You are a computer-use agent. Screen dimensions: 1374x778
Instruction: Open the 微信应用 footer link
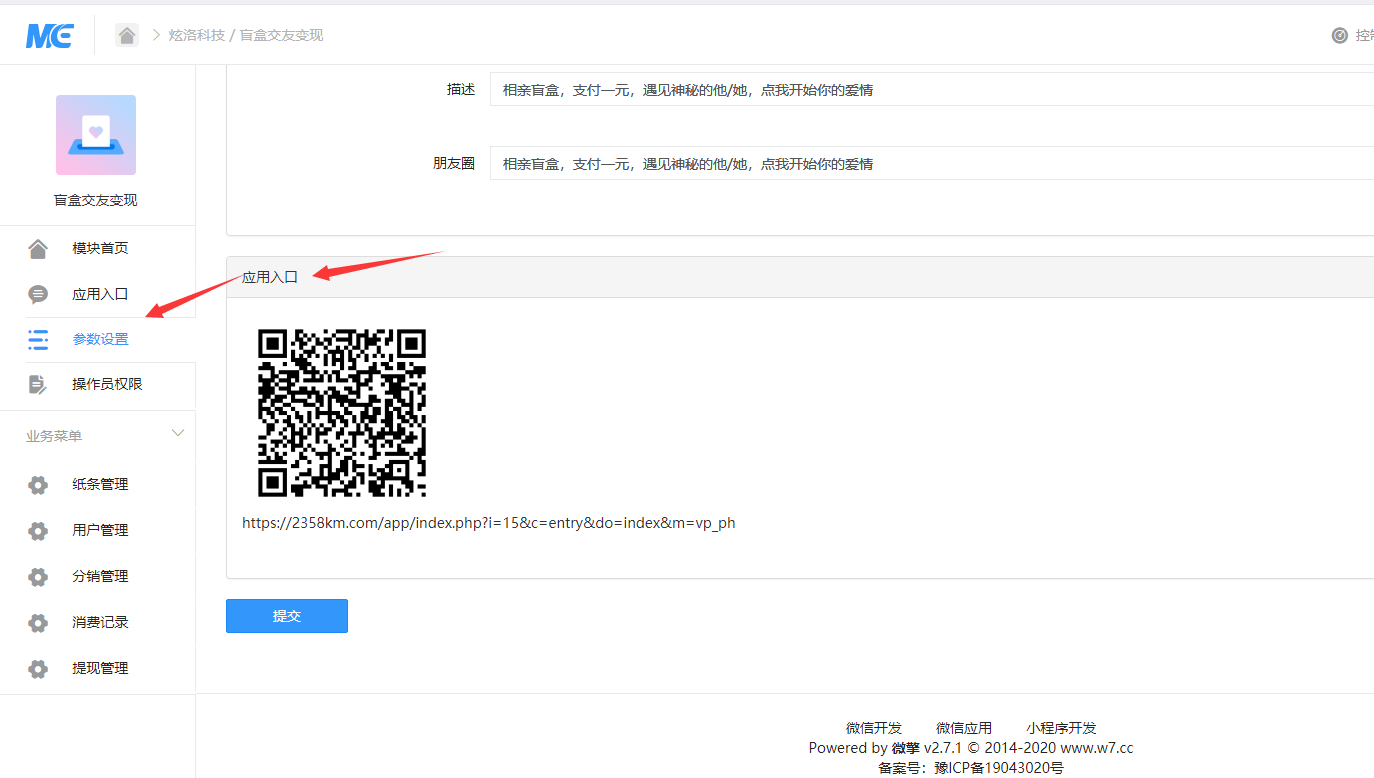click(x=964, y=728)
